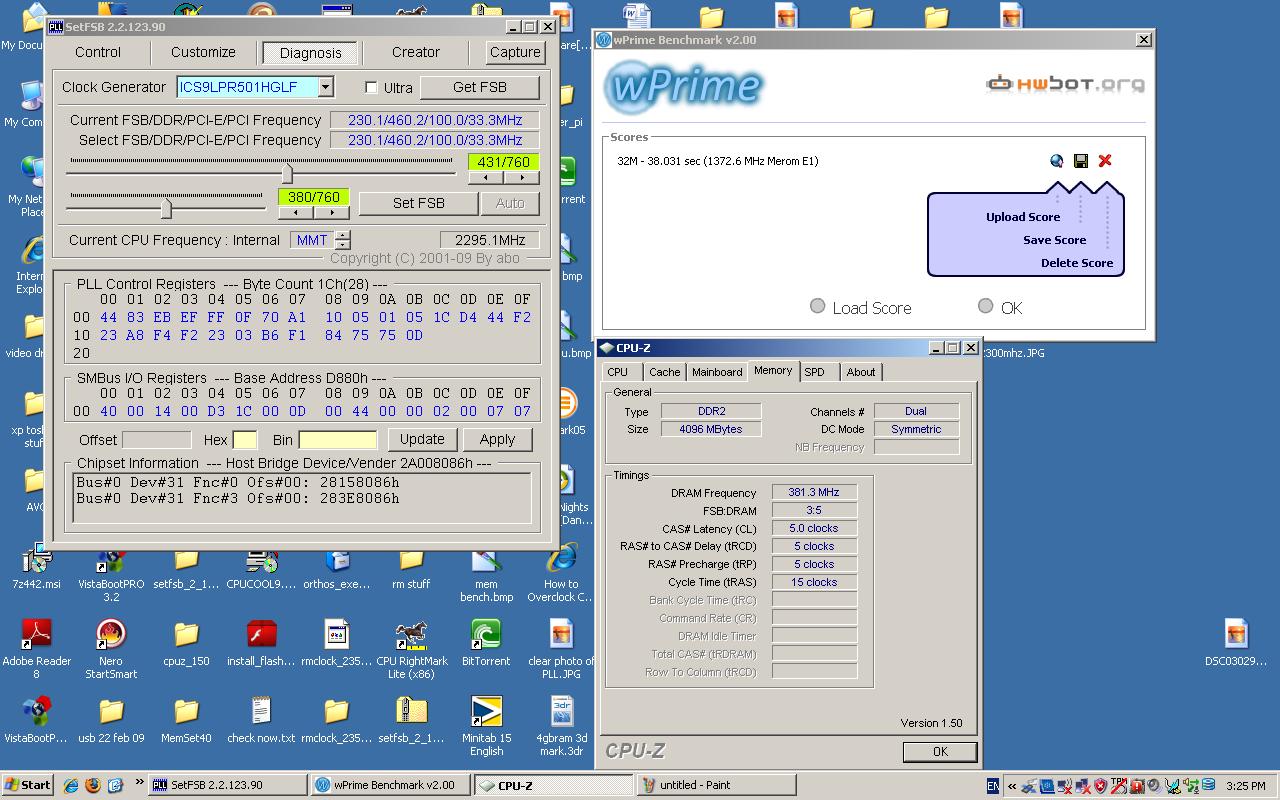
Task: Click the right arrow under the 431/760 value
Action: (x=521, y=177)
